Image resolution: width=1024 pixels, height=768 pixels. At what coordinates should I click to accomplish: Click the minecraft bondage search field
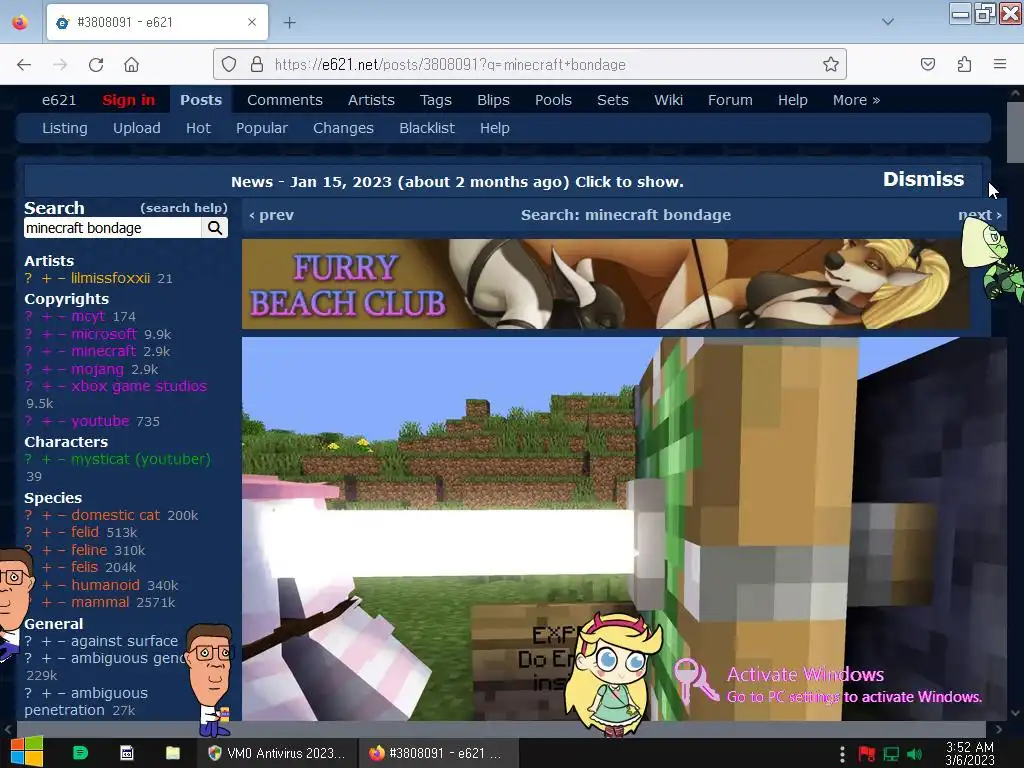coord(112,228)
